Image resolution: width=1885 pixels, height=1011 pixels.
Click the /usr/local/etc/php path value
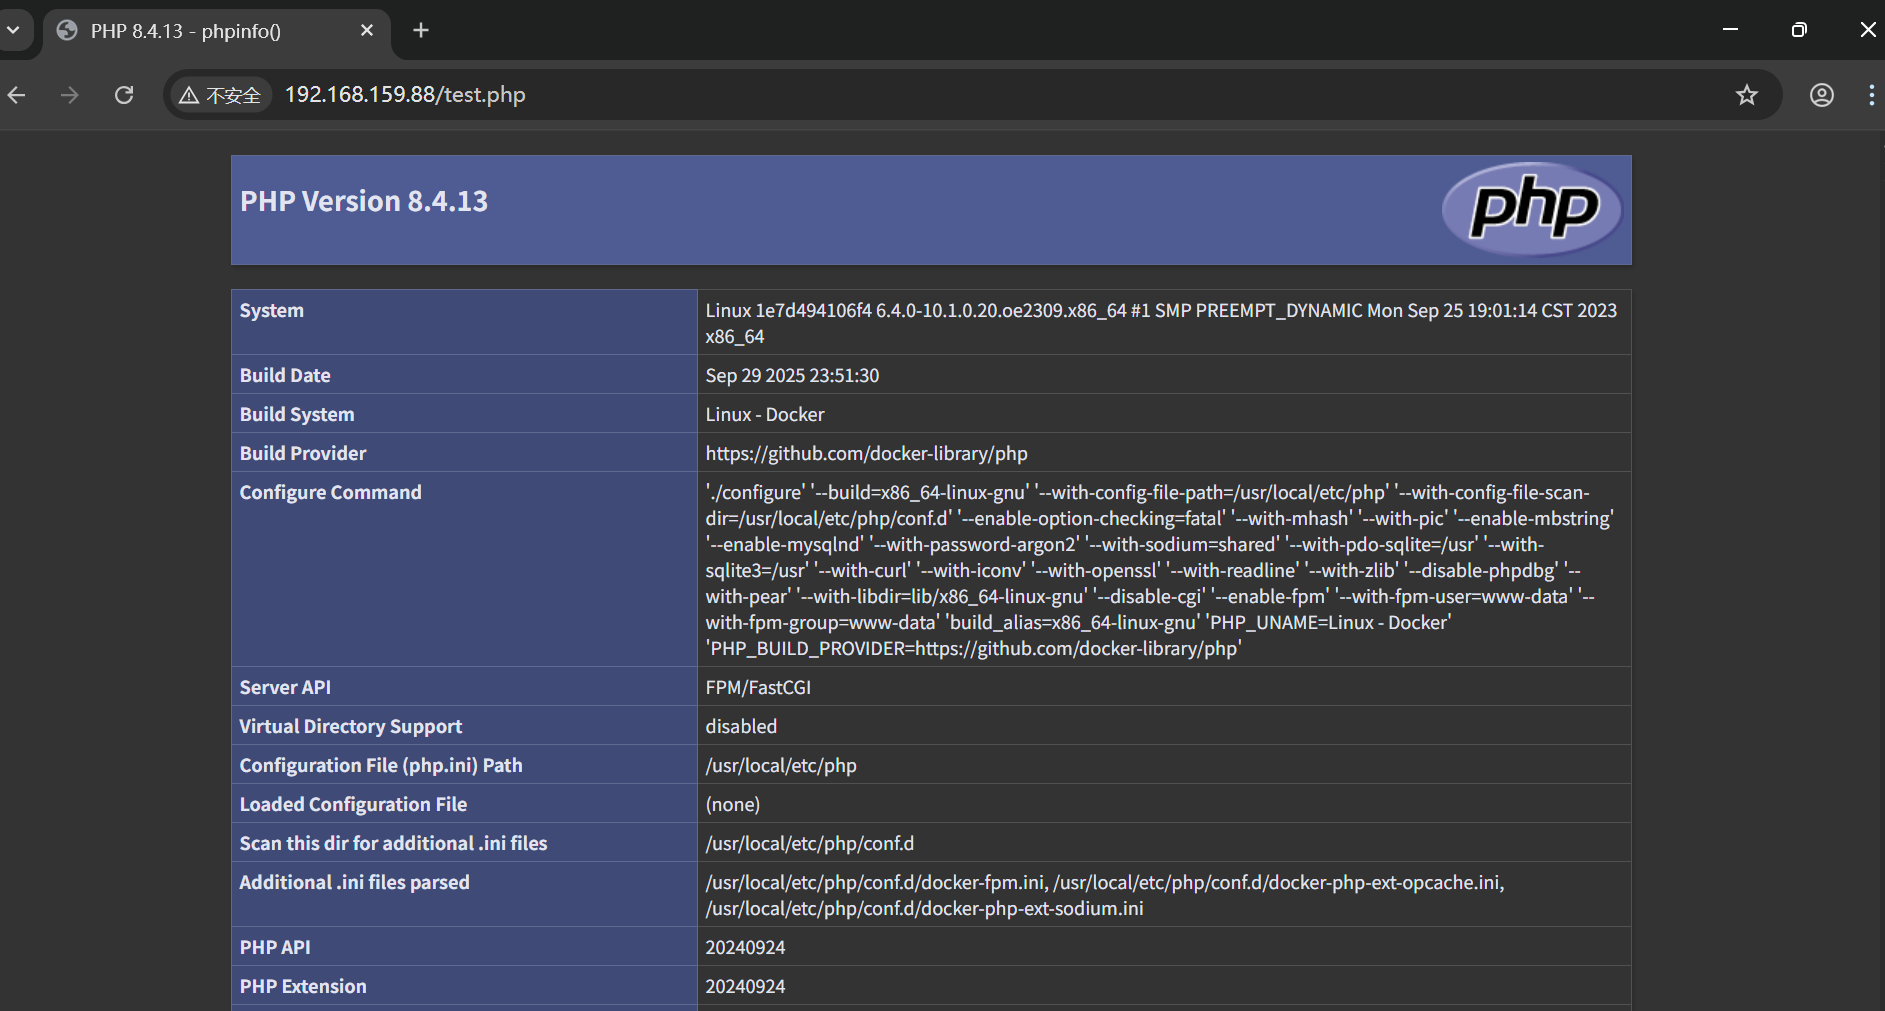point(781,766)
